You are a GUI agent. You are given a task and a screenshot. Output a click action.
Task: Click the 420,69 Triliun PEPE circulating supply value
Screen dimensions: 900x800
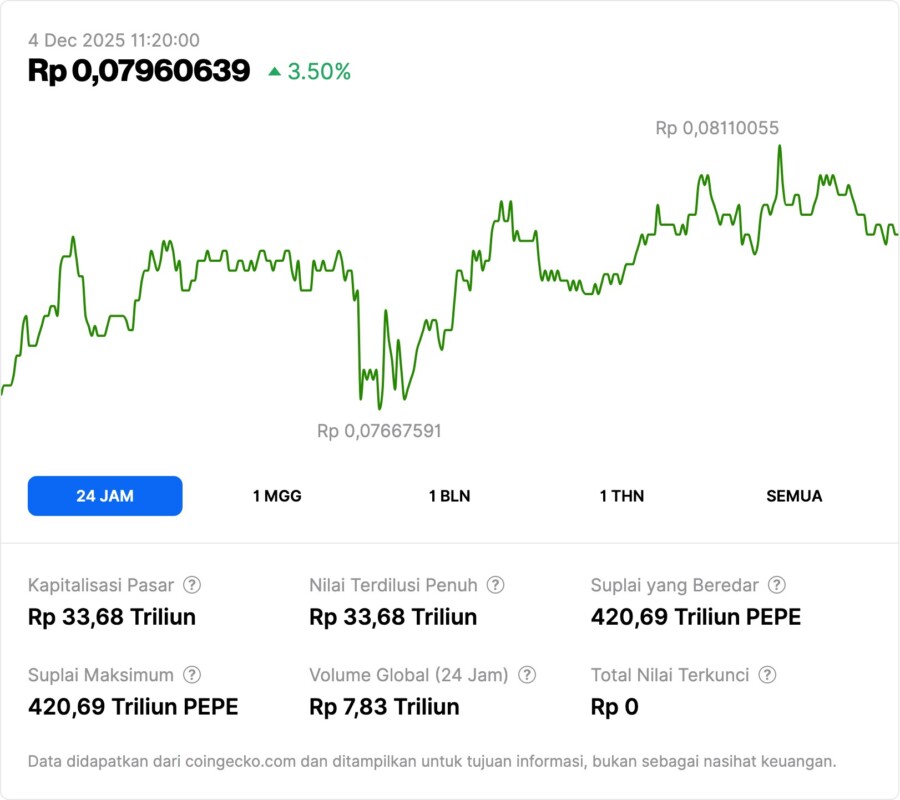(696, 617)
